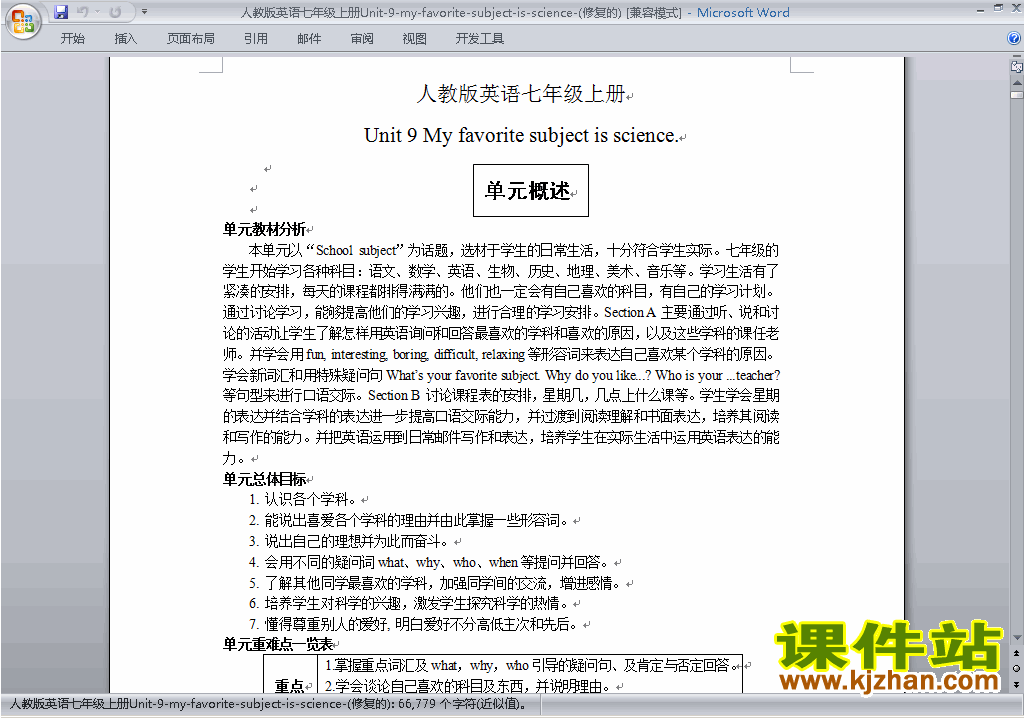Open the 邮件 ribbon tab
Screen dimensions: 1024x718
tap(309, 39)
